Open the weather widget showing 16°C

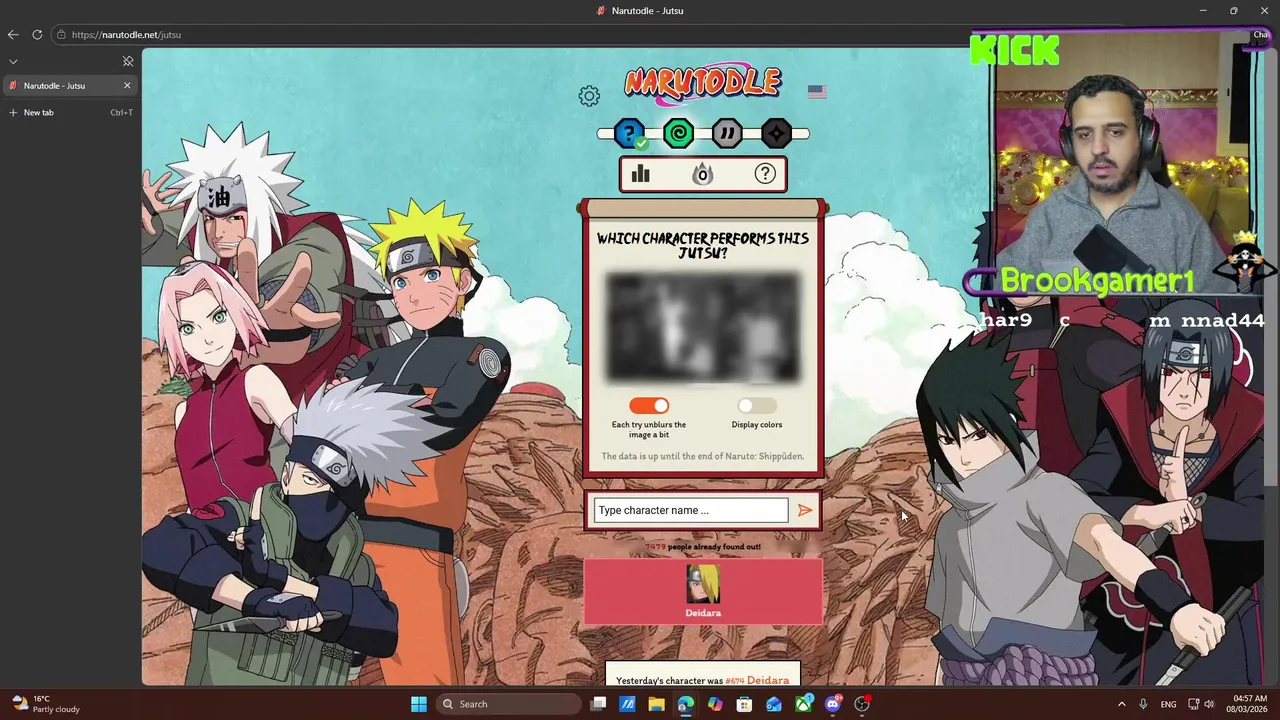pyautogui.click(x=45, y=704)
